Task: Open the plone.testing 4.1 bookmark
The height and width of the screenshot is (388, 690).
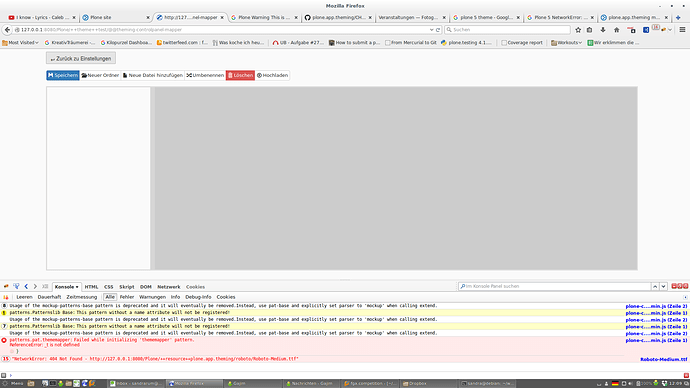Action: coord(466,43)
